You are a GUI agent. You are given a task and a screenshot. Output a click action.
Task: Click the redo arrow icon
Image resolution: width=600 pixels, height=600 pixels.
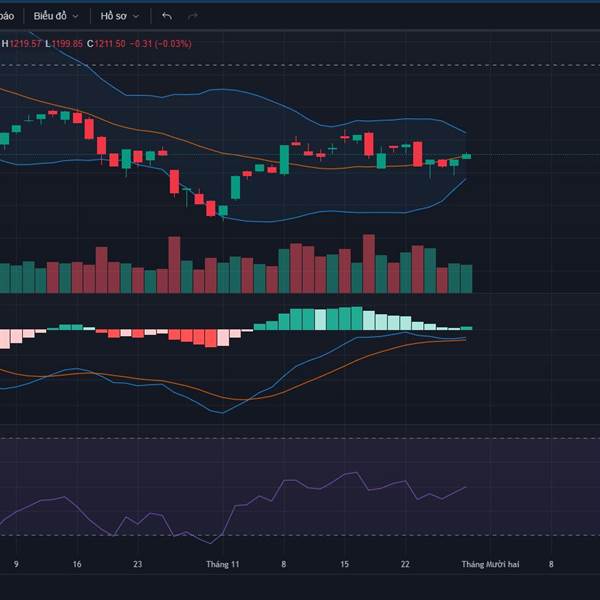point(192,16)
